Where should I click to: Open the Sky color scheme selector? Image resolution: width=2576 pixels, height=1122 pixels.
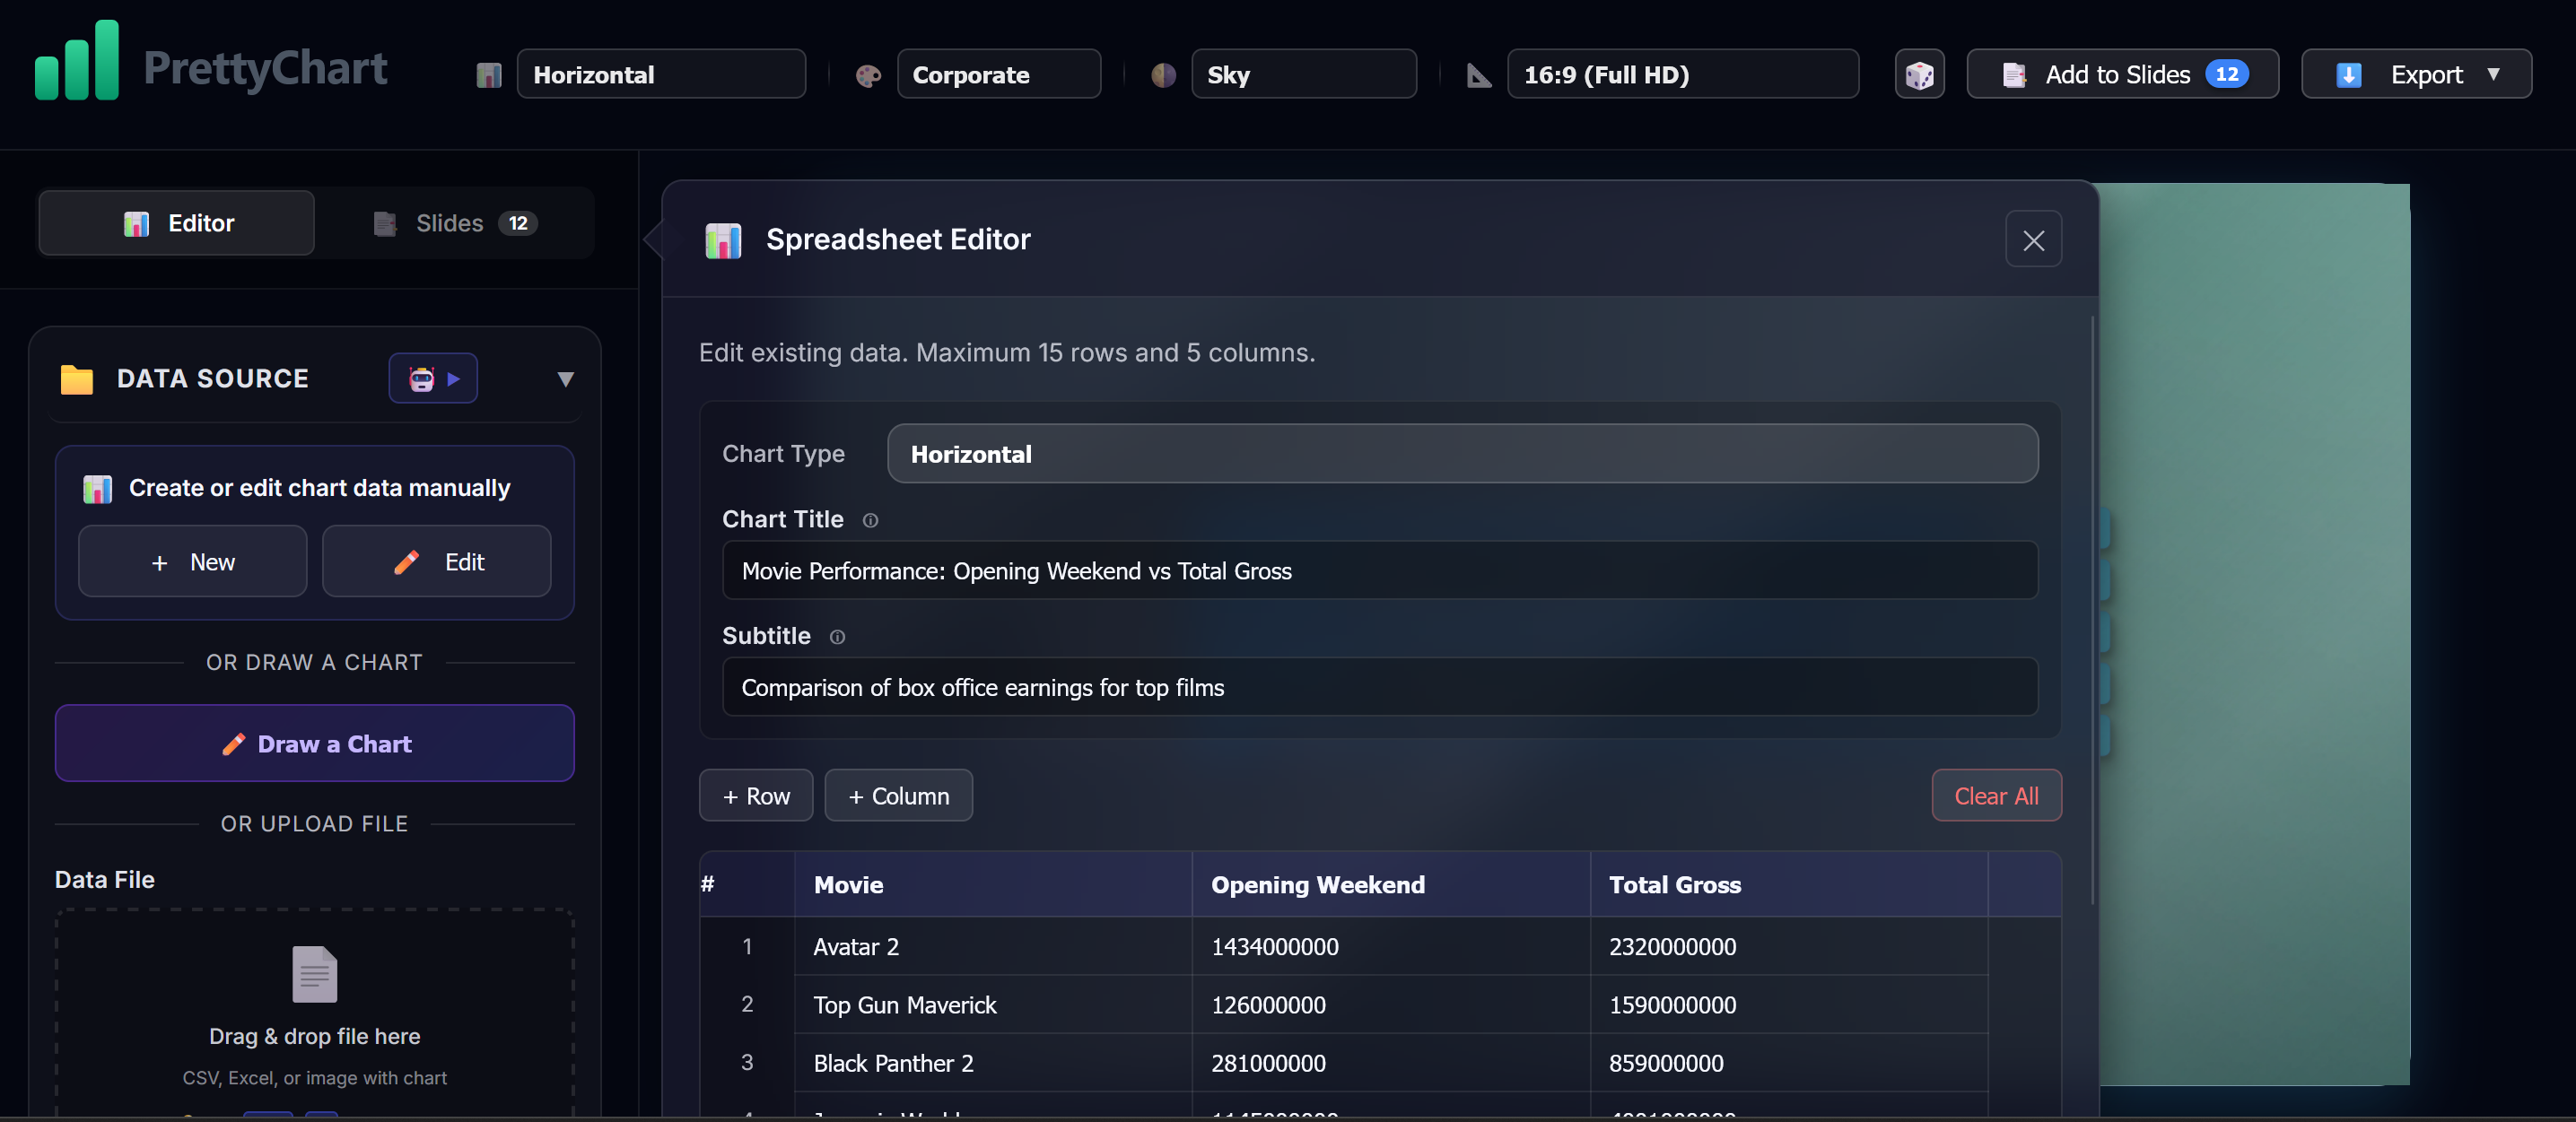tap(1302, 75)
